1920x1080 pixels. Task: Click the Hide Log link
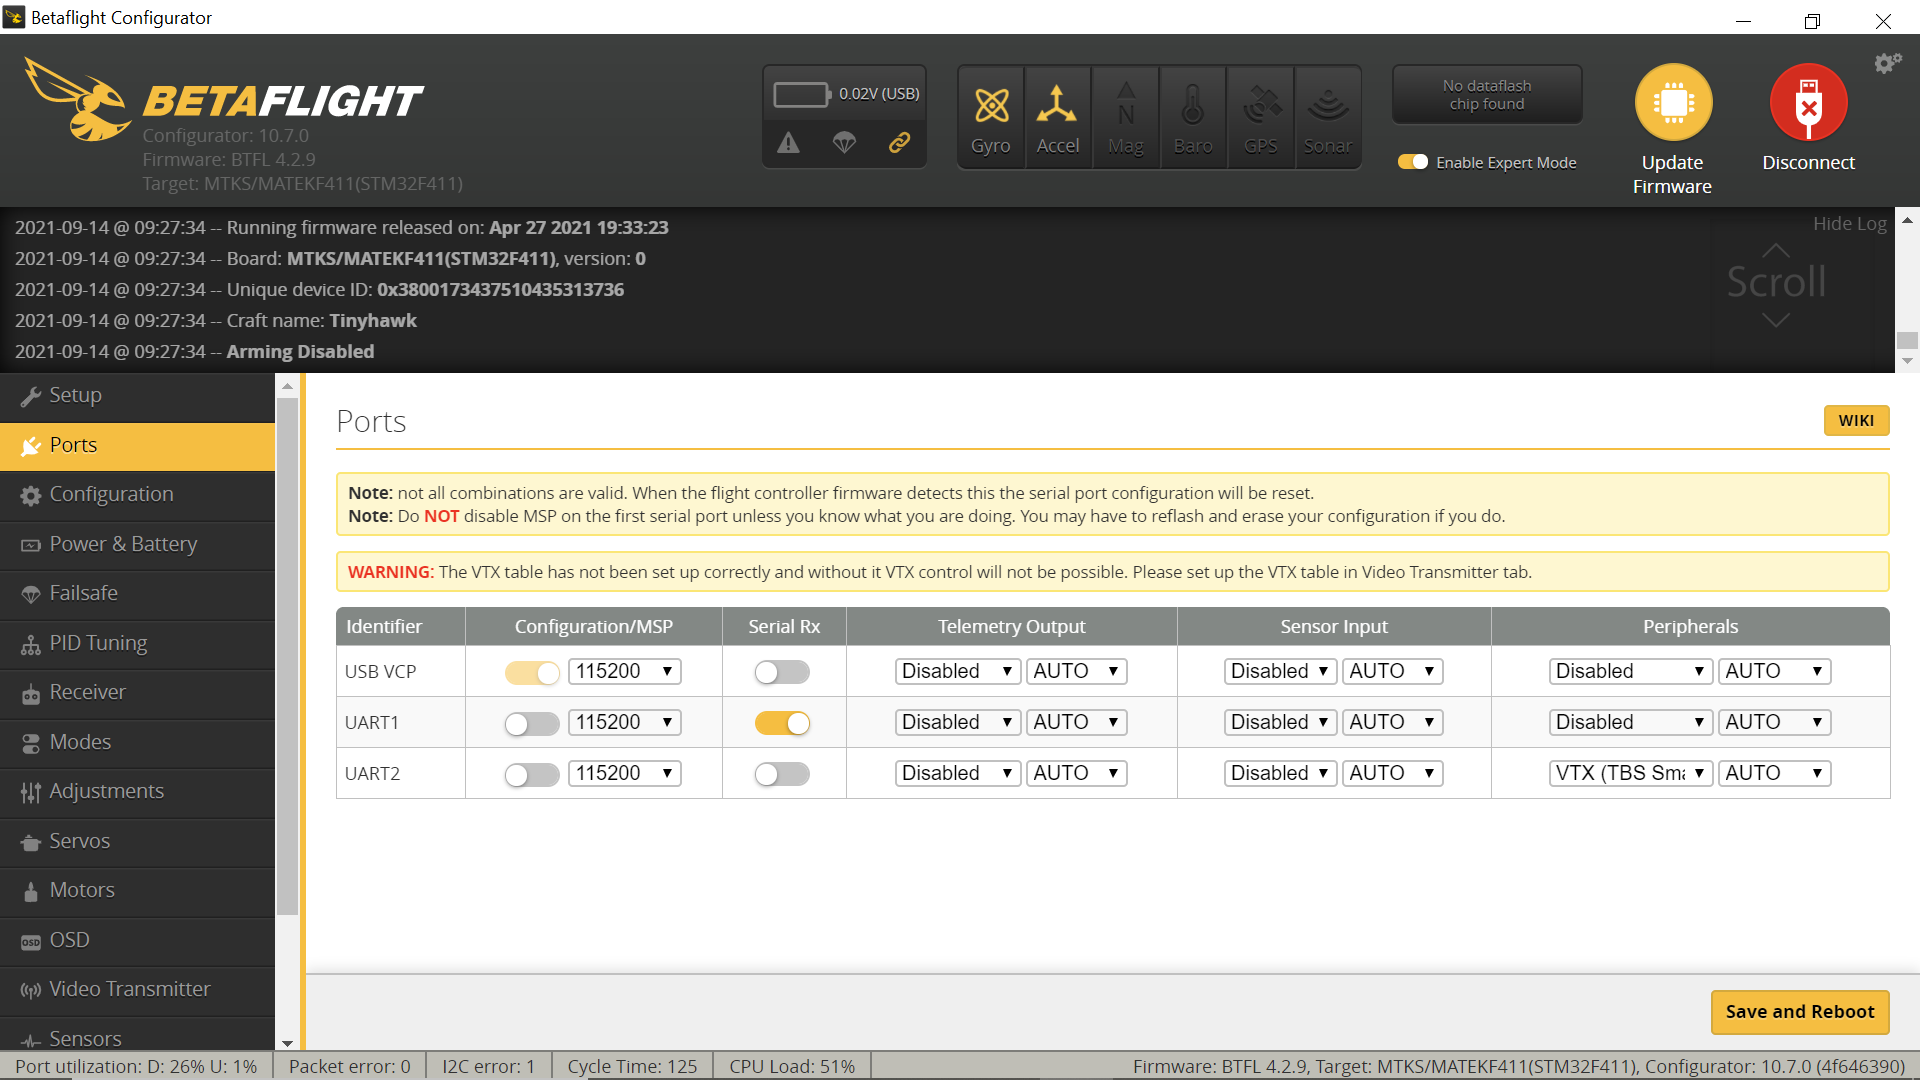[1849, 224]
